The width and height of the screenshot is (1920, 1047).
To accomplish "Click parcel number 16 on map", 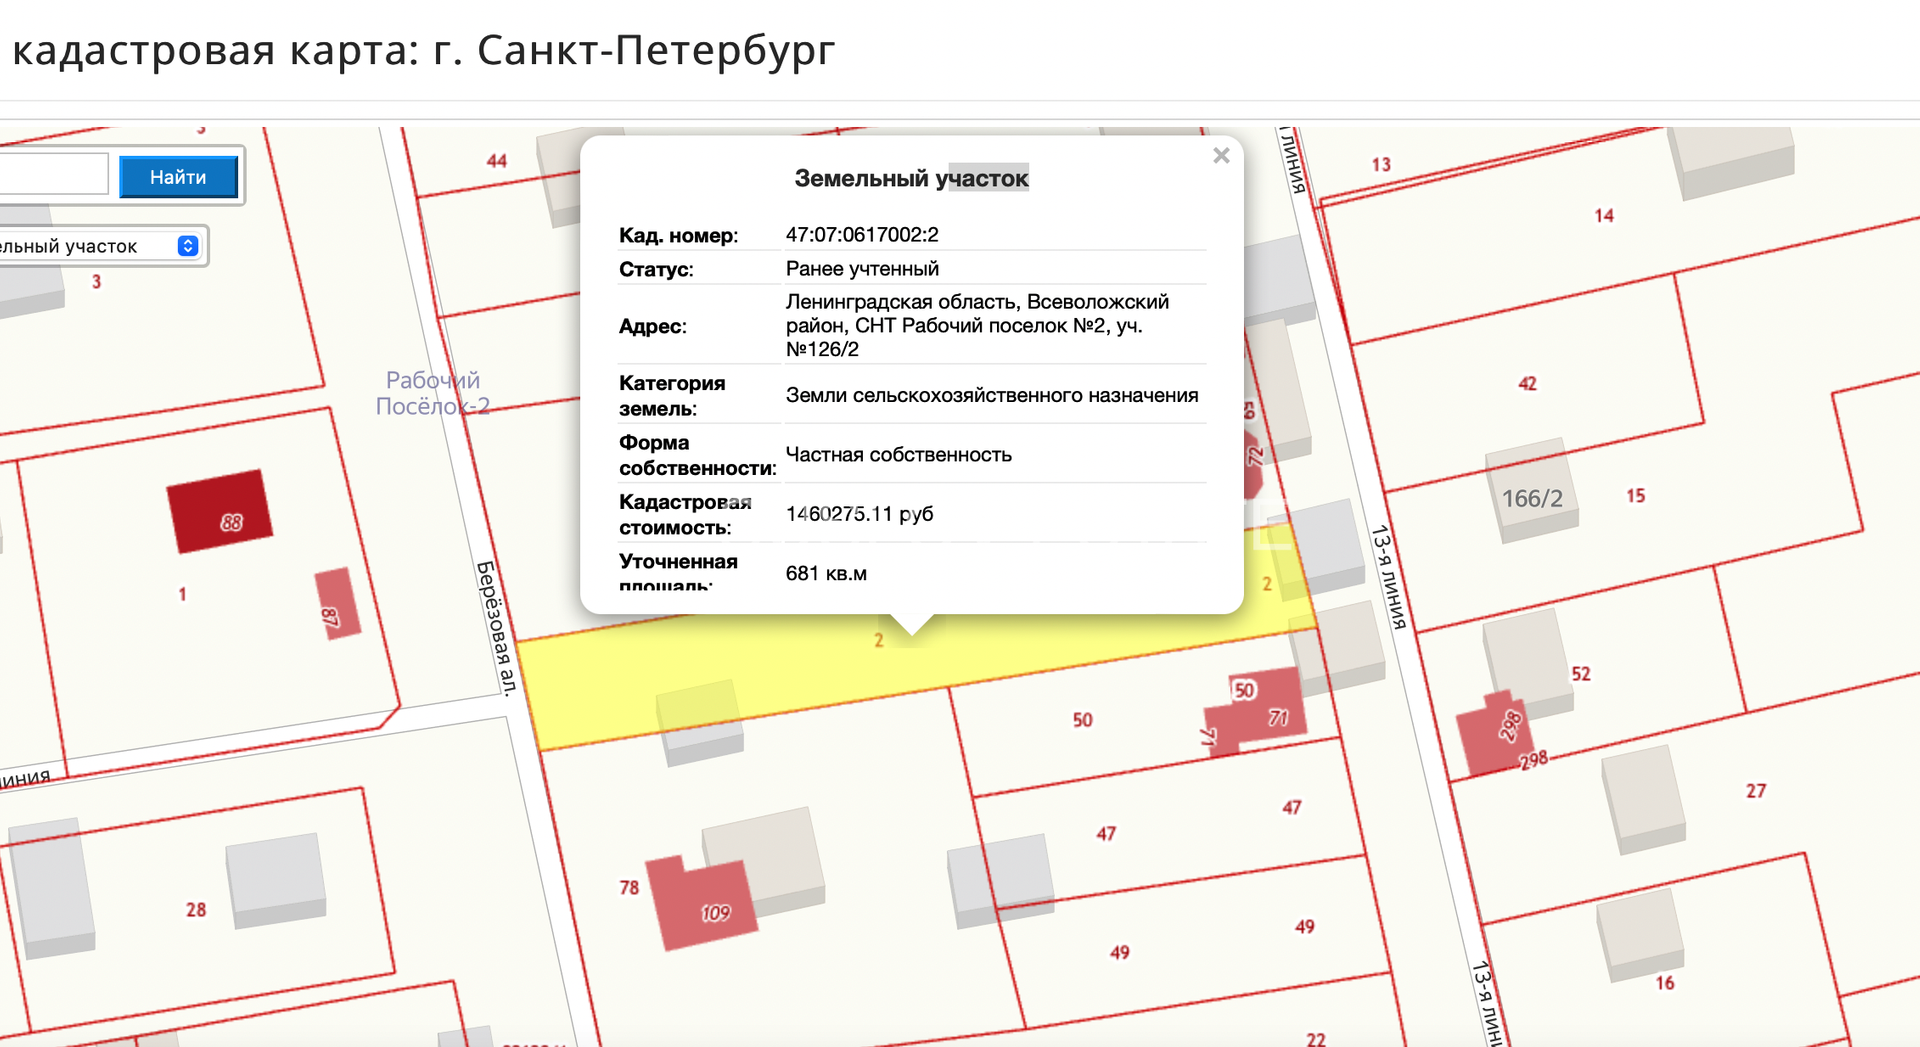I will pyautogui.click(x=1665, y=983).
